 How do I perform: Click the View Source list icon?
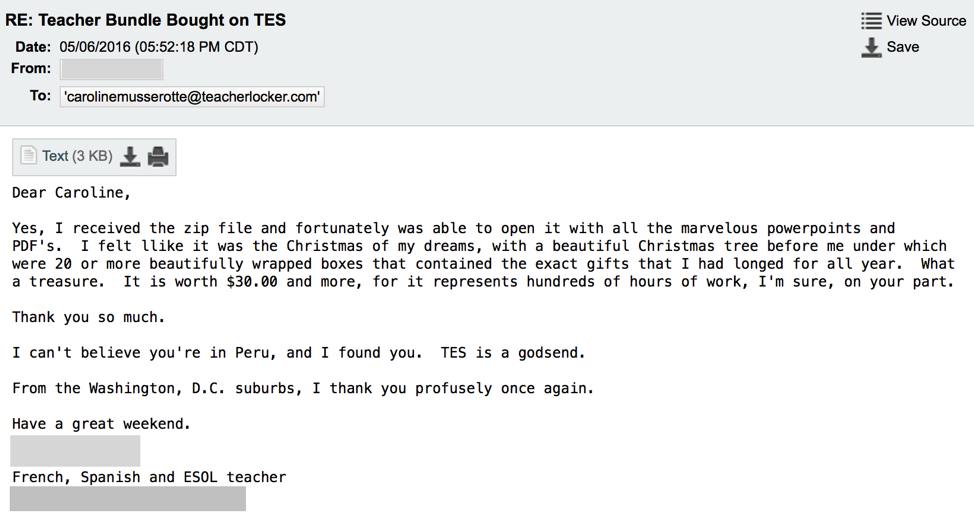pos(871,20)
